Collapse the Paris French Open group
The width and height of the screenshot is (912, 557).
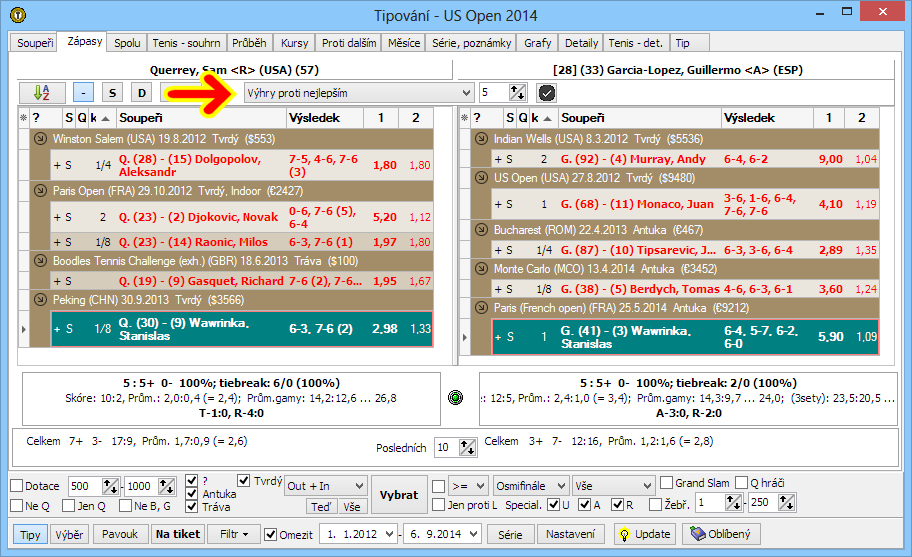click(x=481, y=308)
